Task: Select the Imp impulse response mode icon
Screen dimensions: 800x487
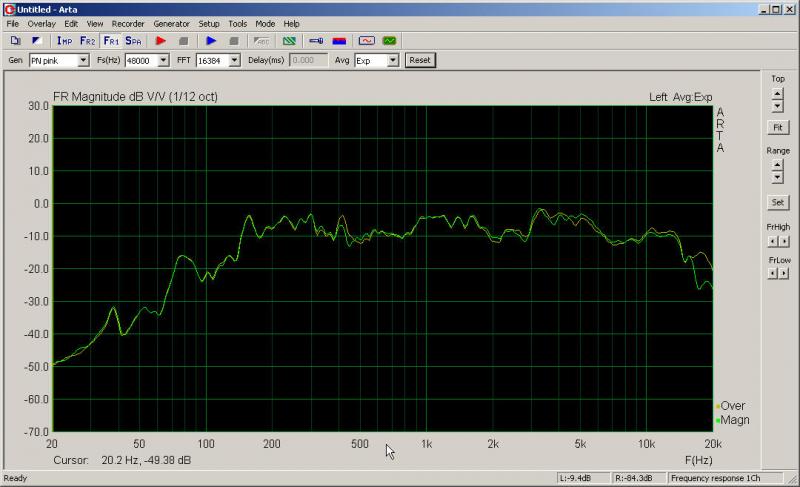Action: tap(65, 41)
